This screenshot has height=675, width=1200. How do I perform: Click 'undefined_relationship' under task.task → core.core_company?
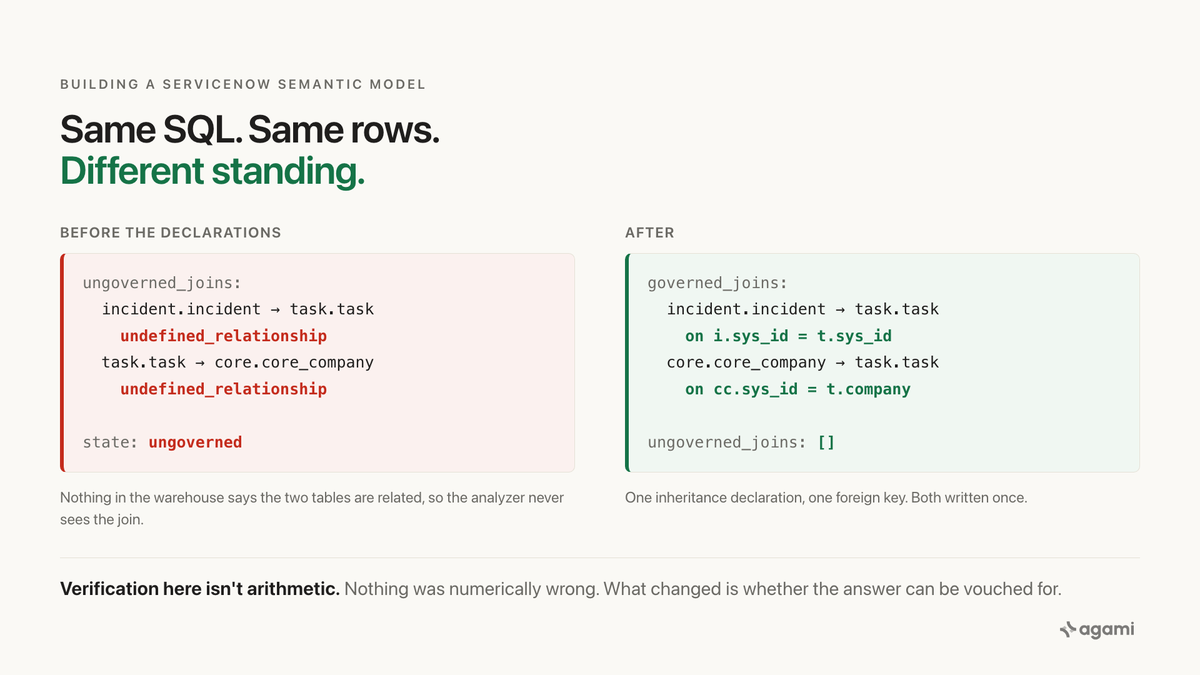point(223,389)
